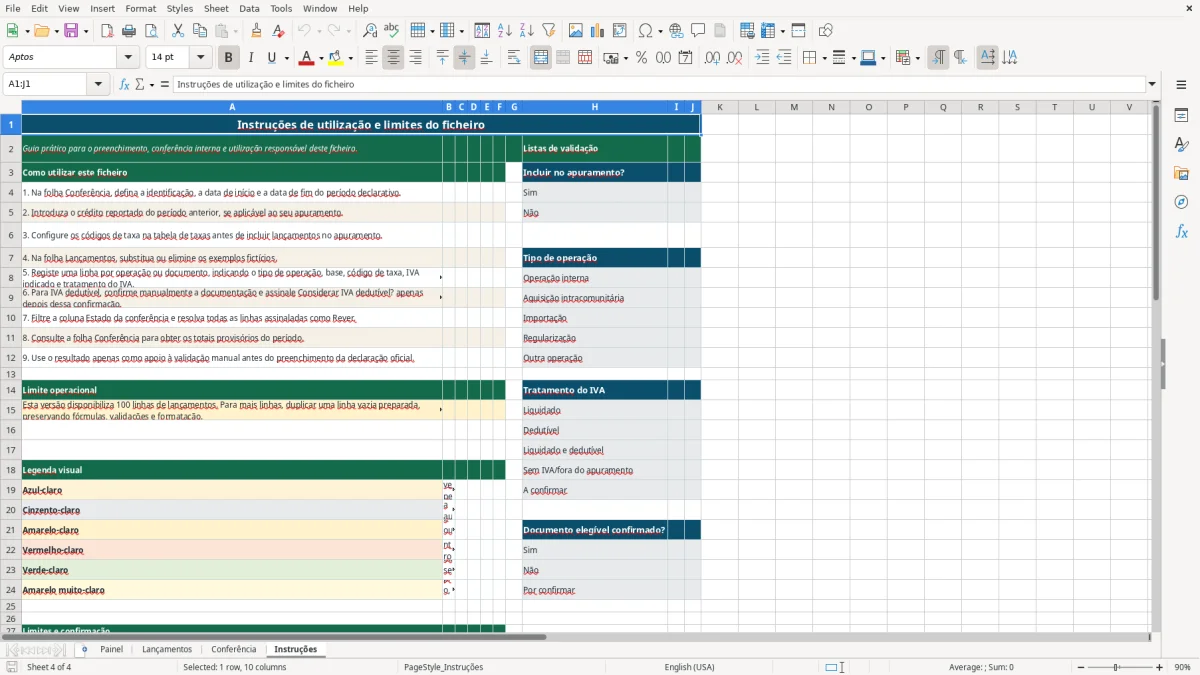Expand the formula bar
The width and height of the screenshot is (1200, 675).
point(1152,85)
